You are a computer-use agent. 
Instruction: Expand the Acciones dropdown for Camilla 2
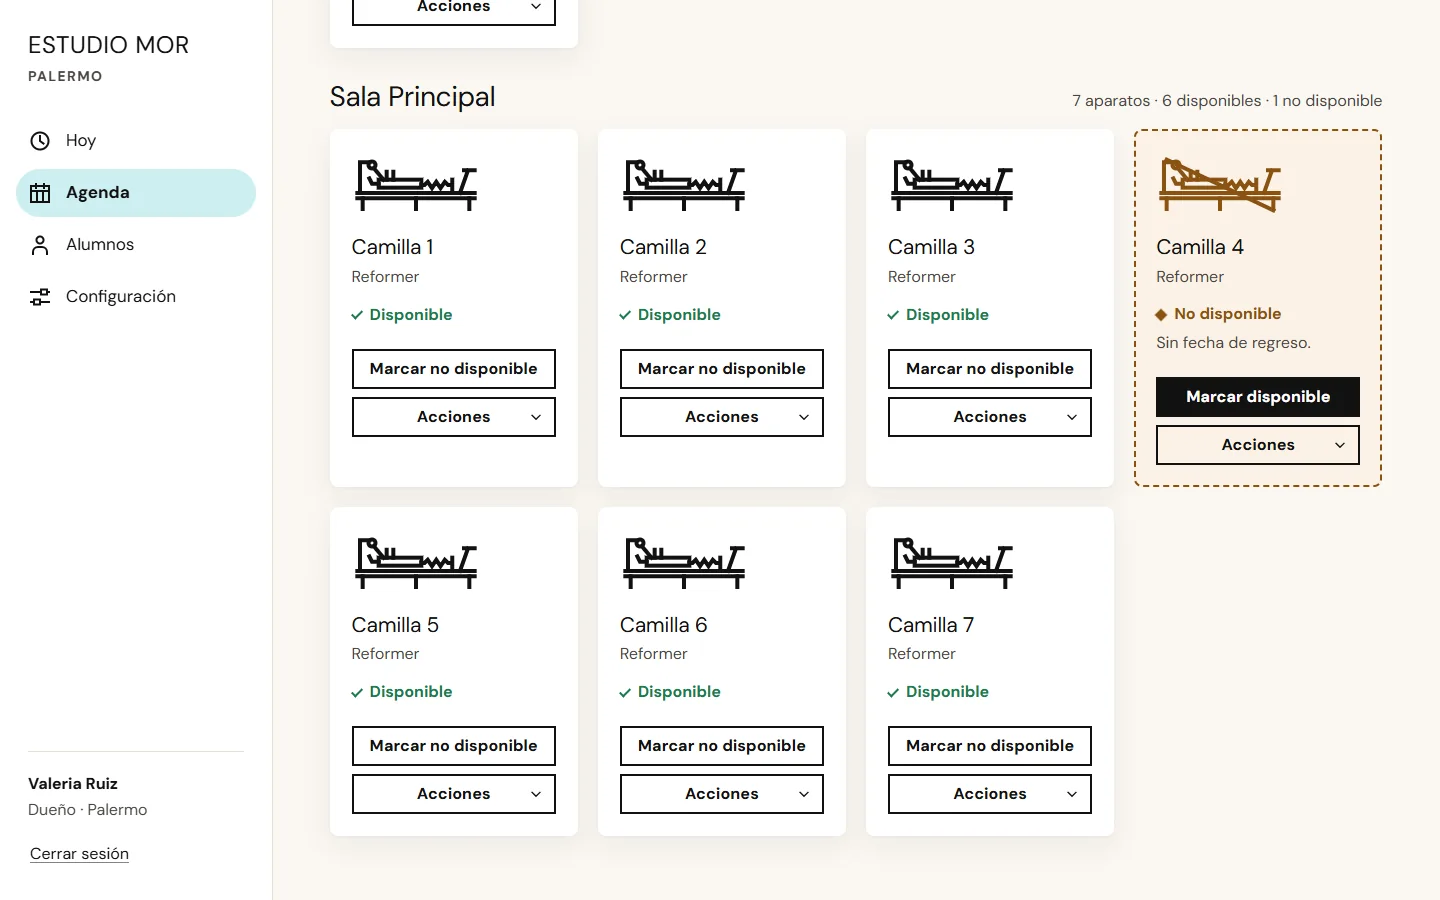[722, 417]
